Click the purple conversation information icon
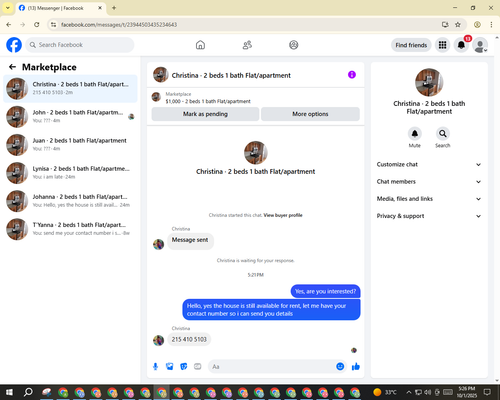Screen dimensions: 500x400 (x=352, y=75)
